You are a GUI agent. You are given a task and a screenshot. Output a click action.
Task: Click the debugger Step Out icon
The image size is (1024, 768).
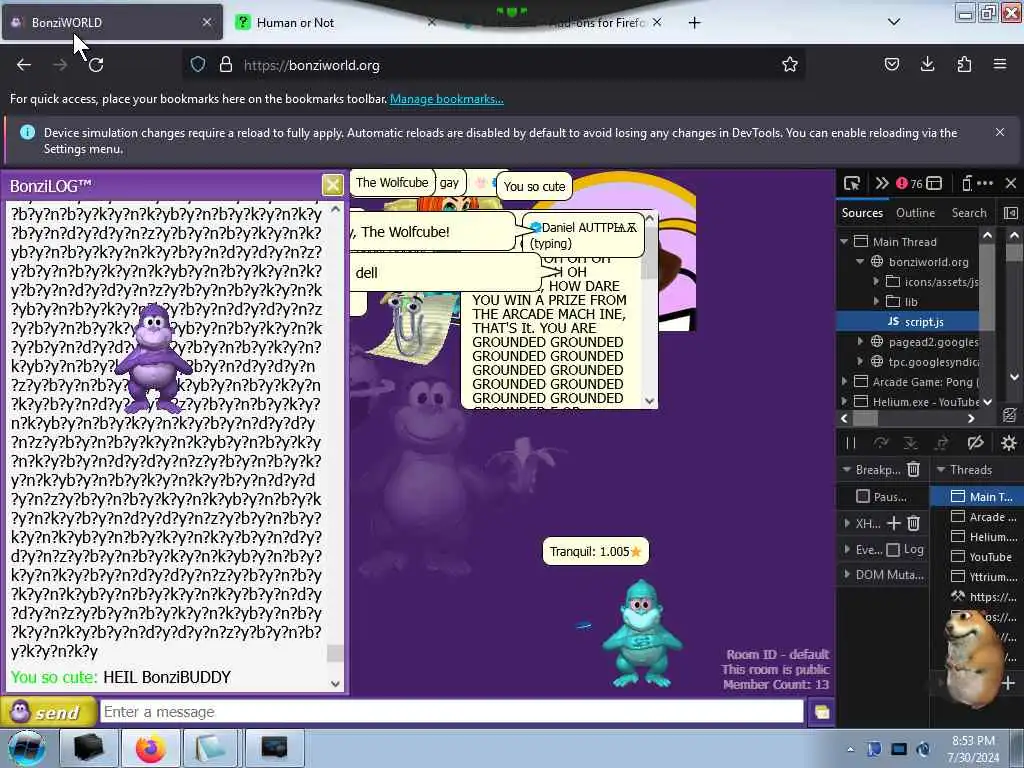[x=941, y=443]
